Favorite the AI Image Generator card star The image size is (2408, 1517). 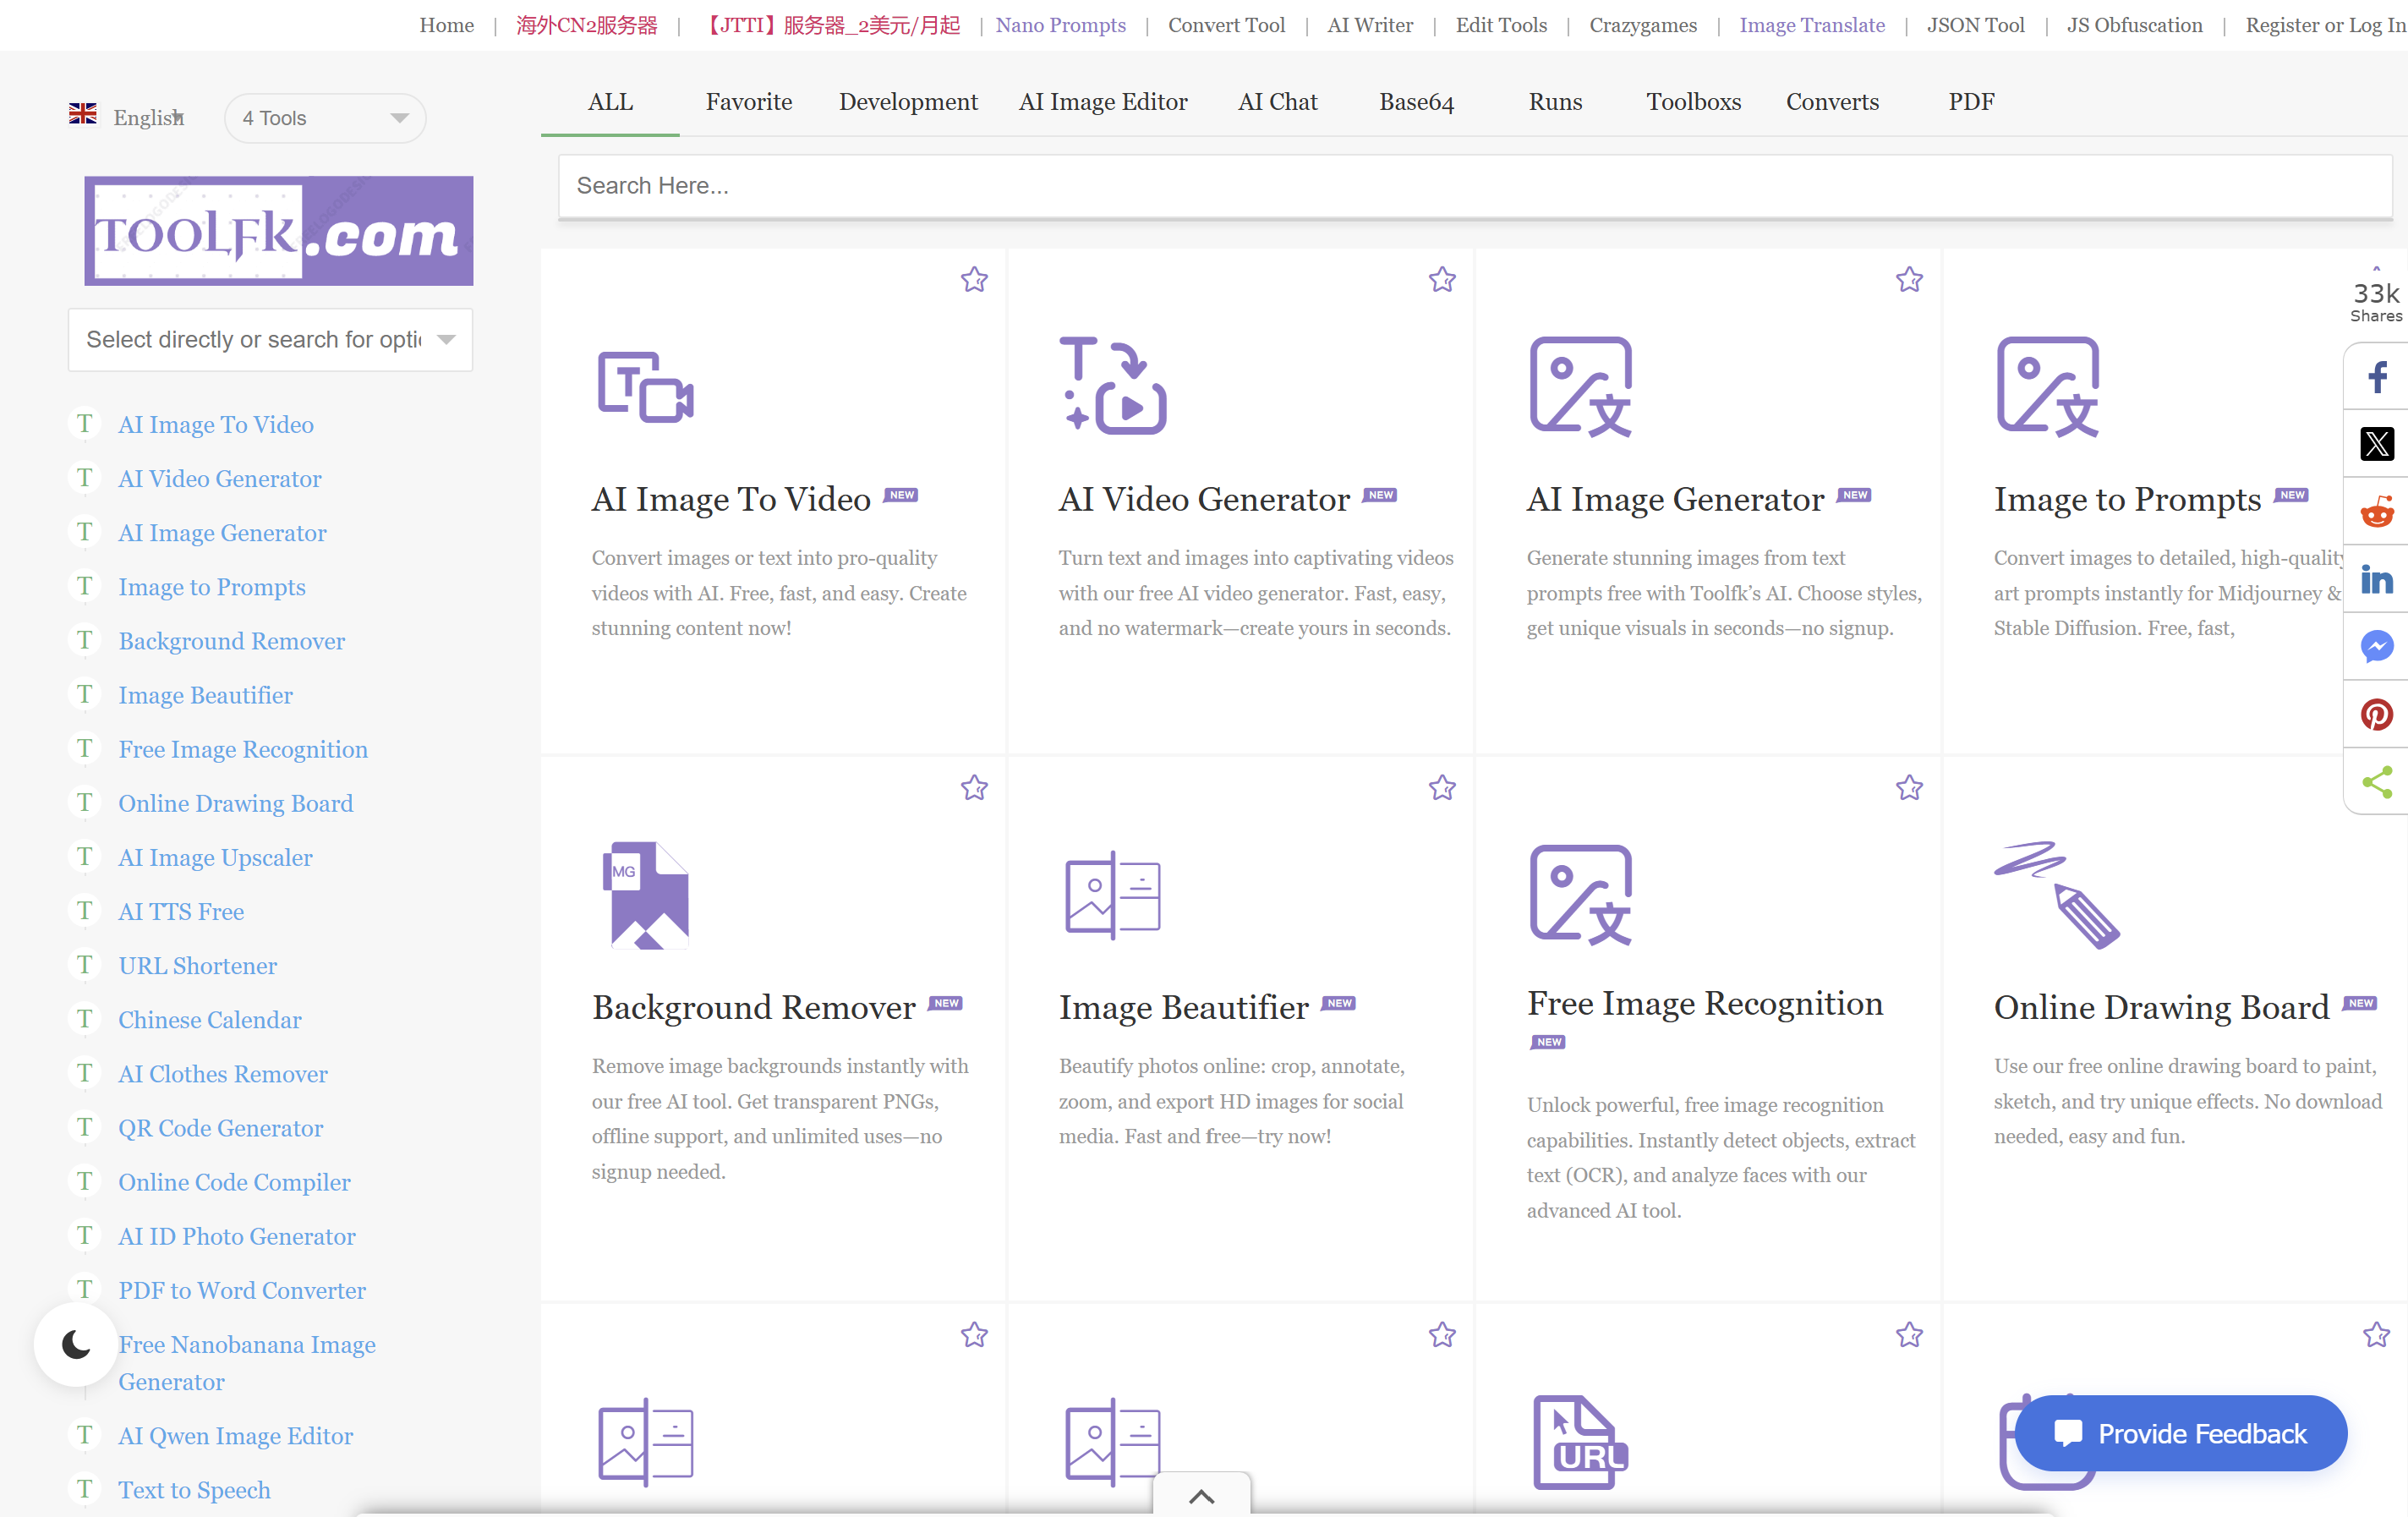tap(1909, 280)
